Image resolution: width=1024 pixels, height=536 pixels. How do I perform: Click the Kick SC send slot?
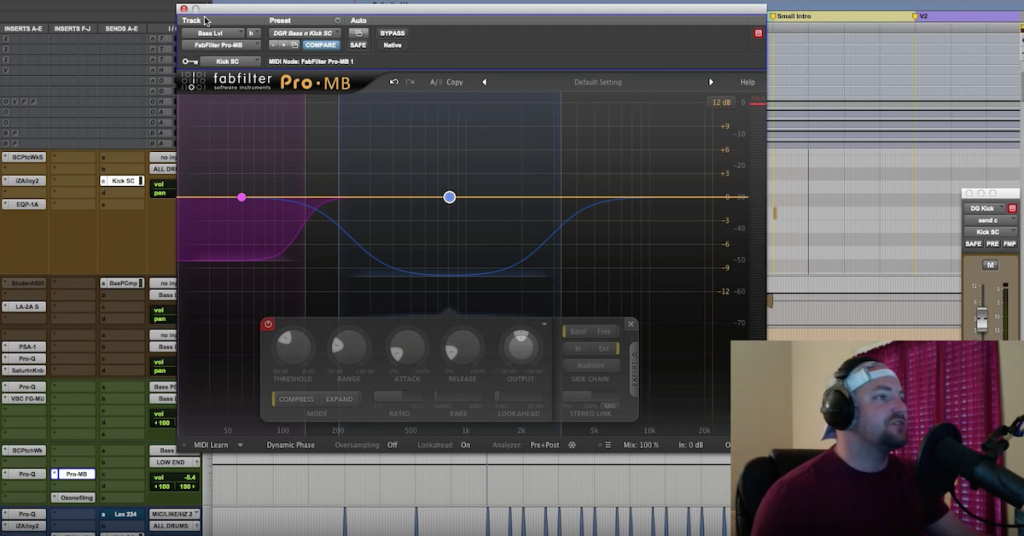pyautogui.click(x=121, y=181)
